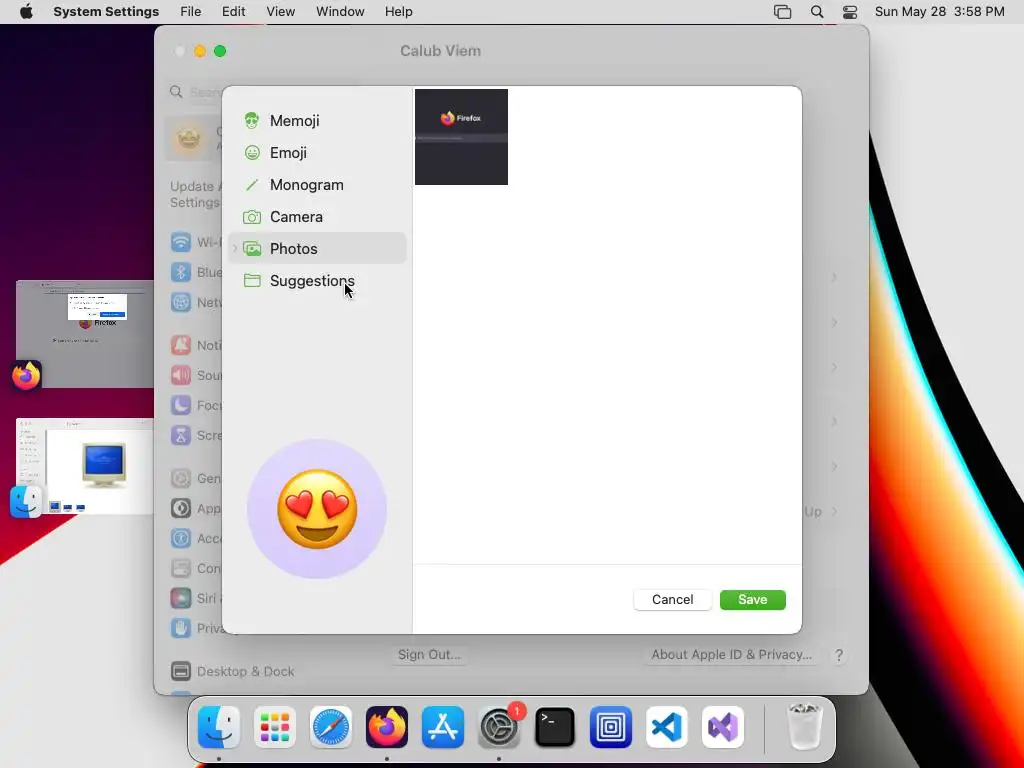
Task: Launch Safari from the Dock
Action: point(331,727)
